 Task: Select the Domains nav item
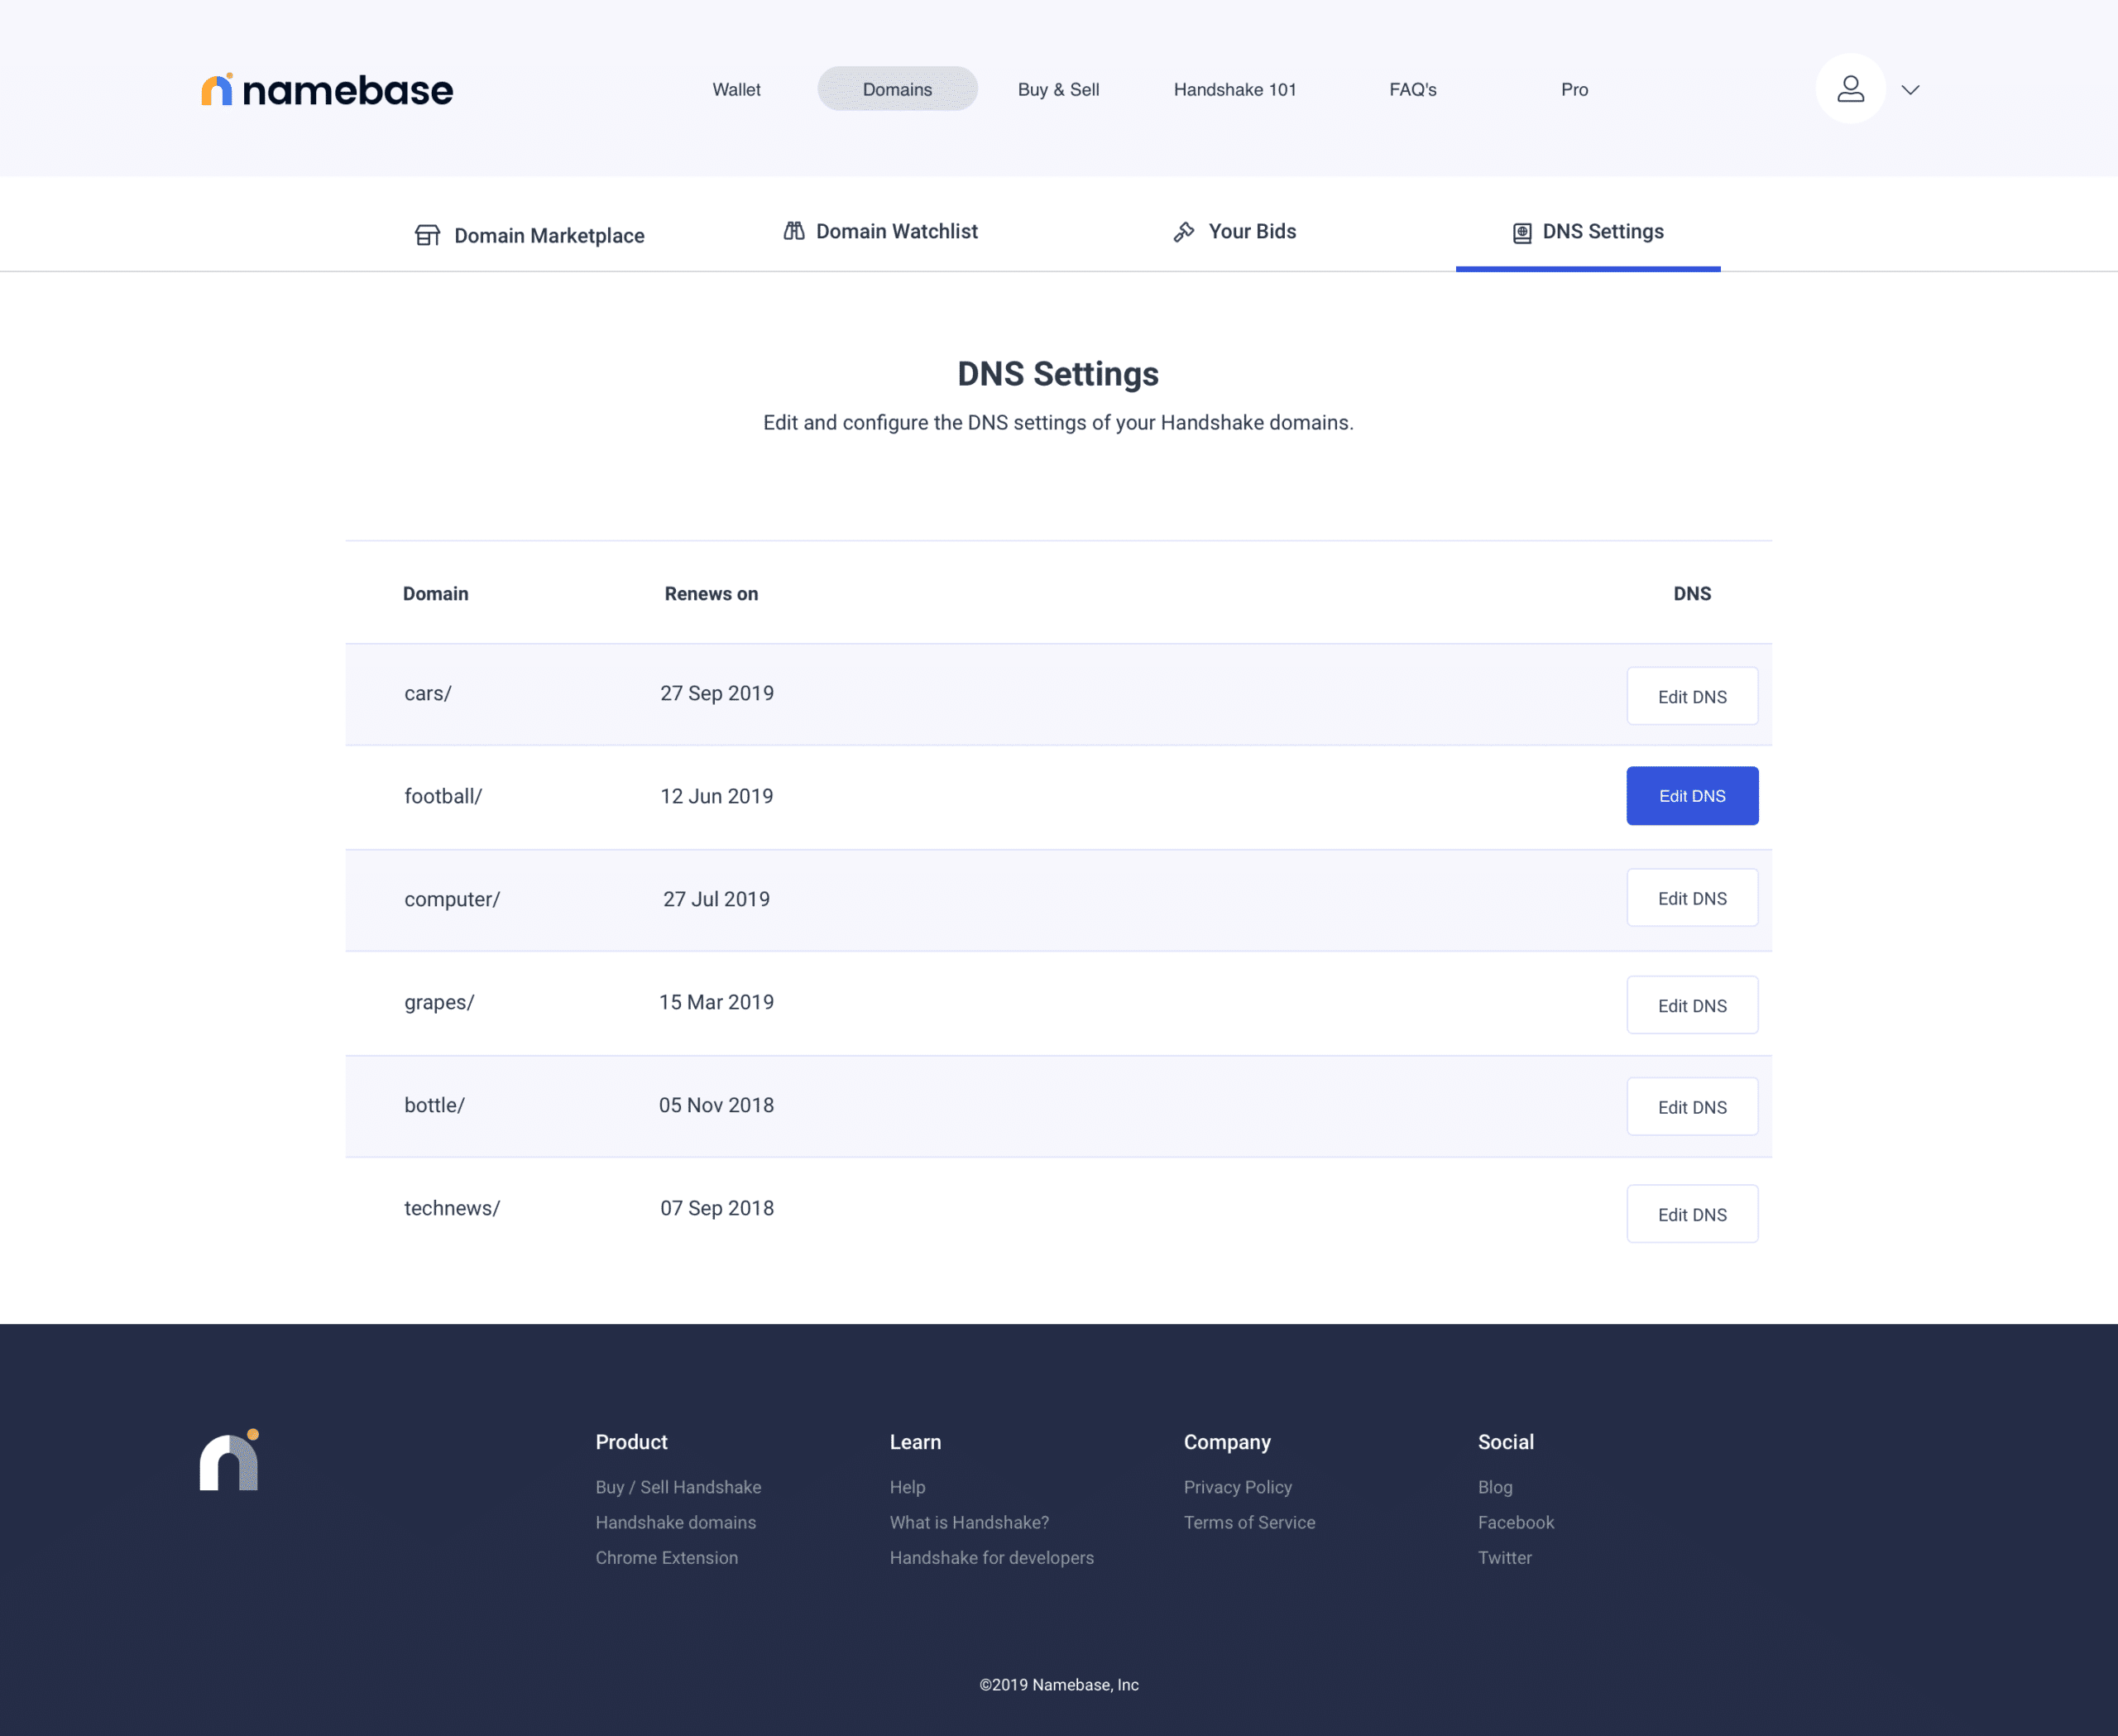pyautogui.click(x=897, y=89)
